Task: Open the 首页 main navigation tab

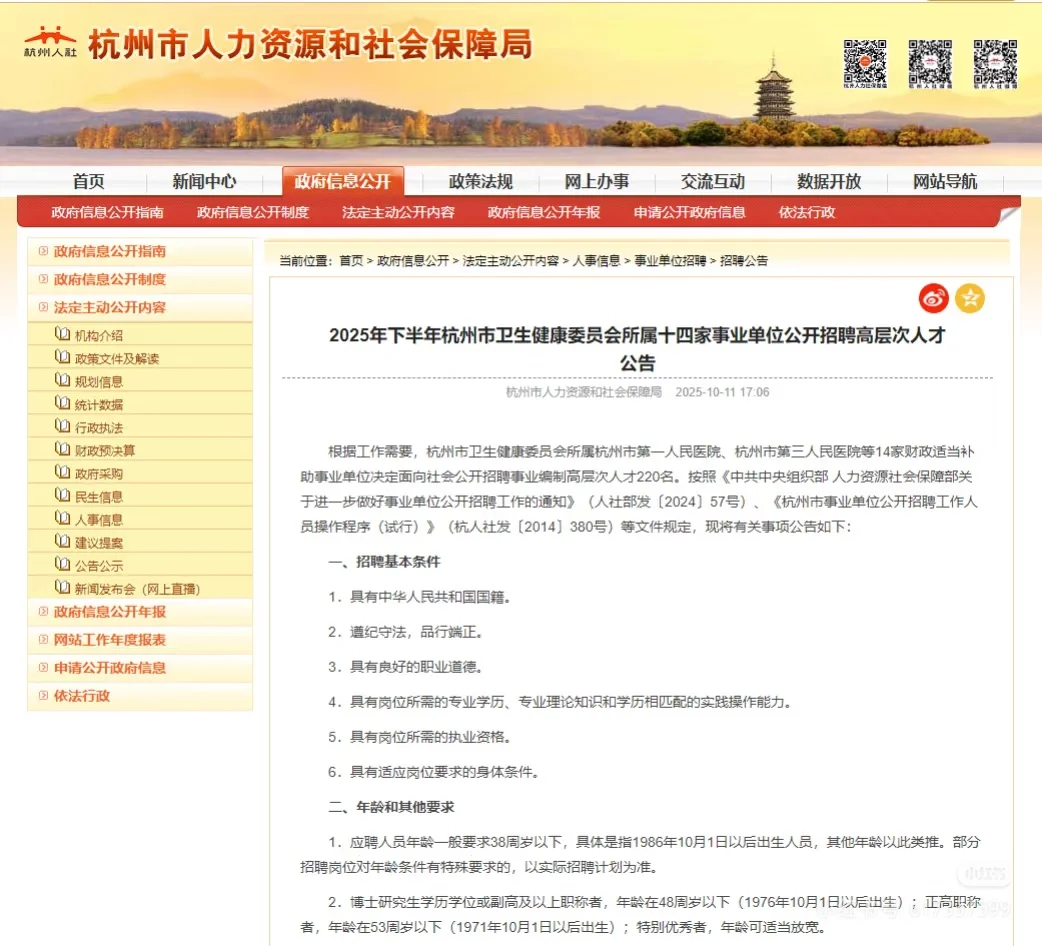Action: (x=88, y=181)
